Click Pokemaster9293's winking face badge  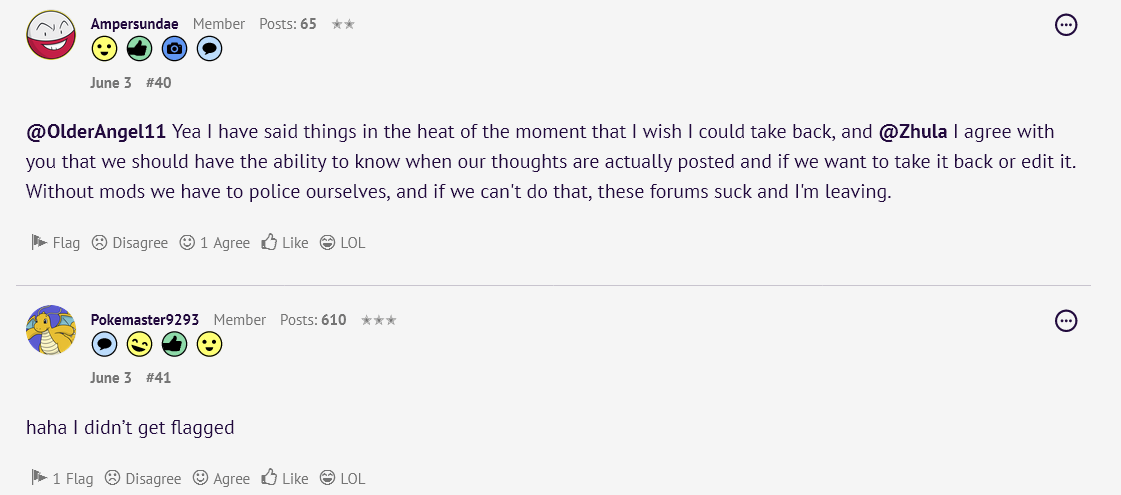click(139, 345)
